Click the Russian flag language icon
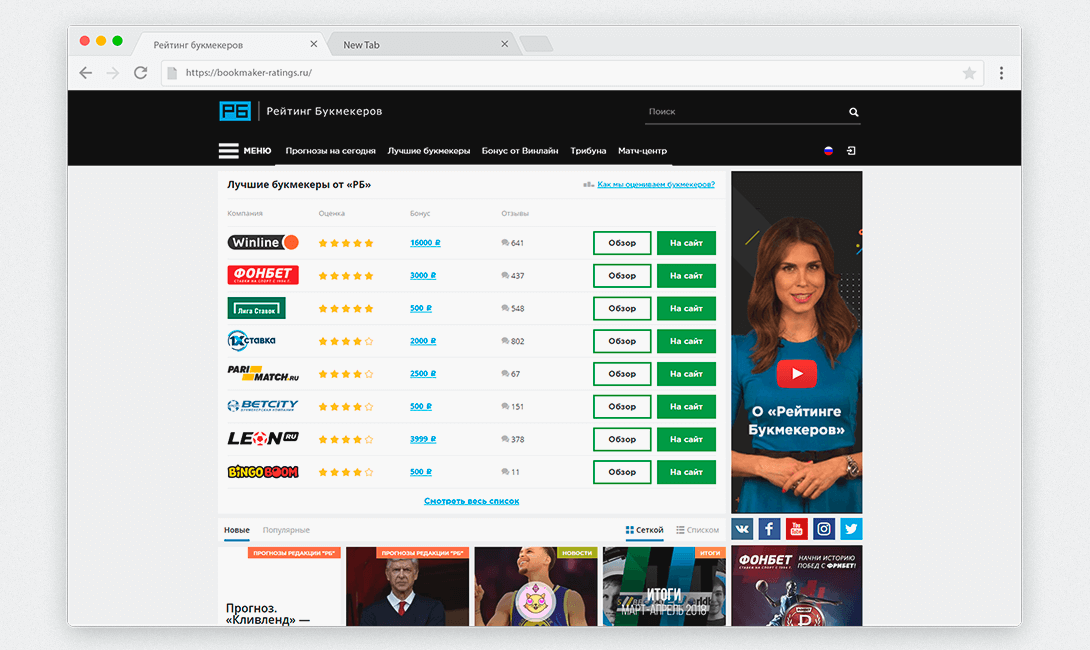 click(828, 151)
